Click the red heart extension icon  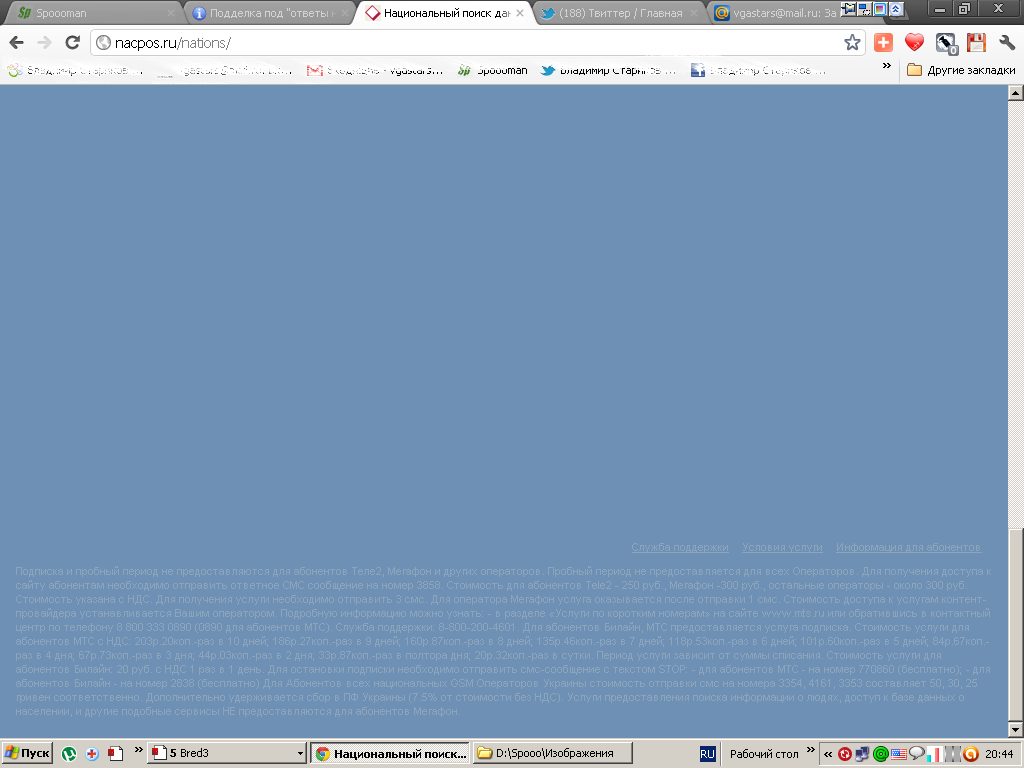tap(914, 43)
